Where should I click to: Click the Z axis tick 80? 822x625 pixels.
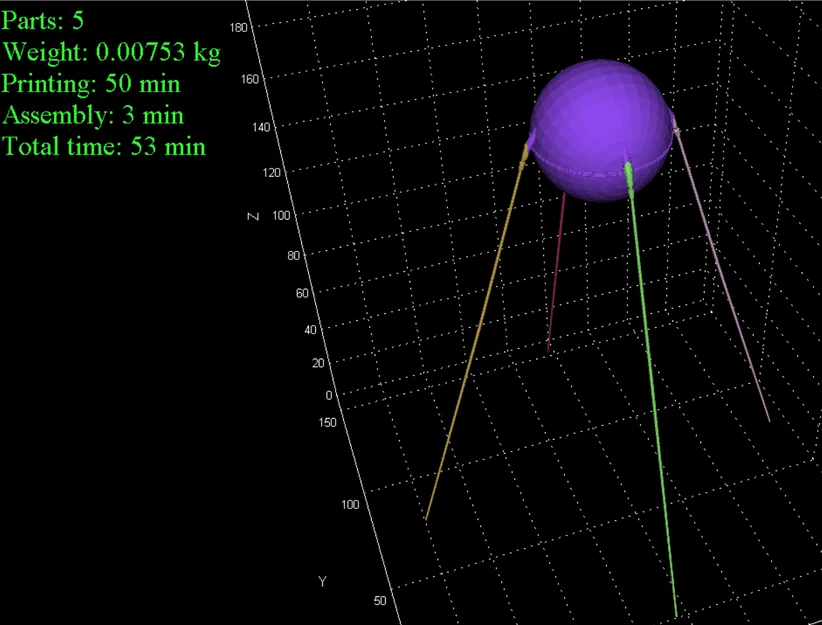point(294,255)
